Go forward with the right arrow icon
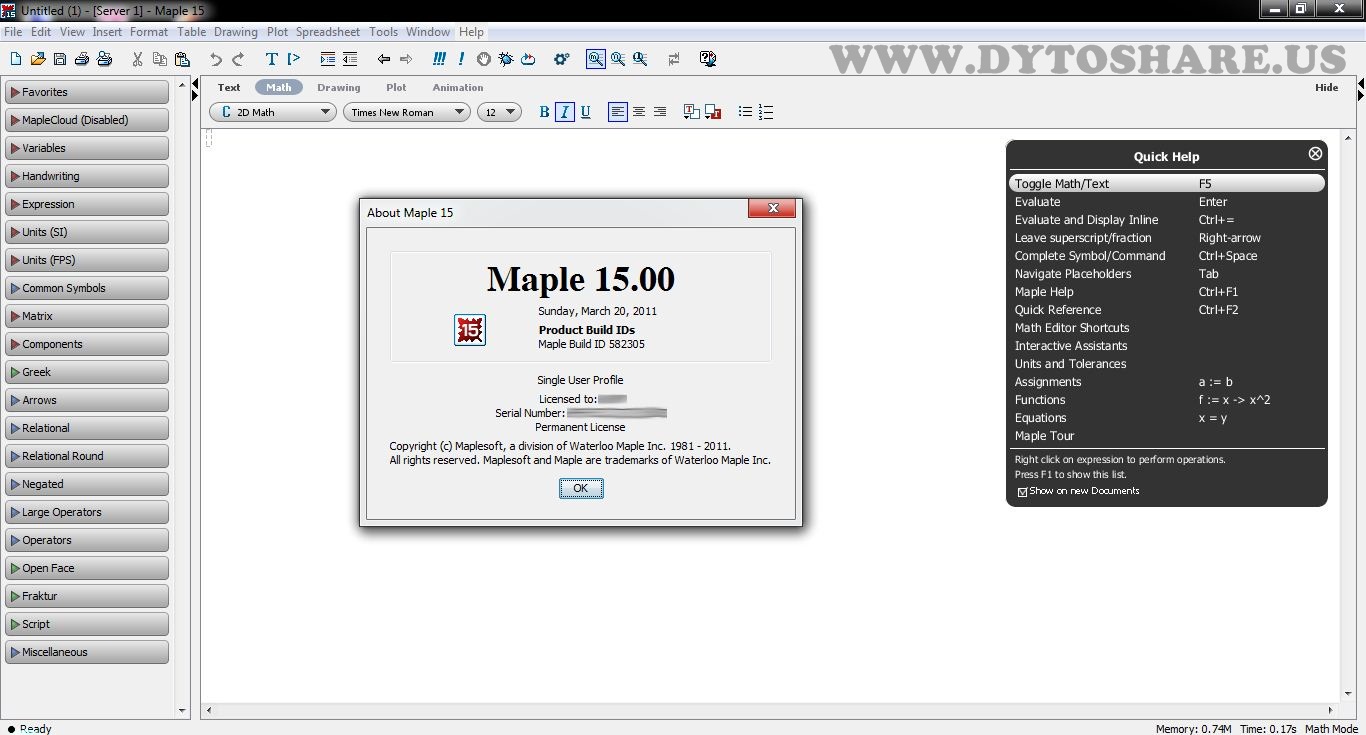The image size is (1366, 735). 406,59
